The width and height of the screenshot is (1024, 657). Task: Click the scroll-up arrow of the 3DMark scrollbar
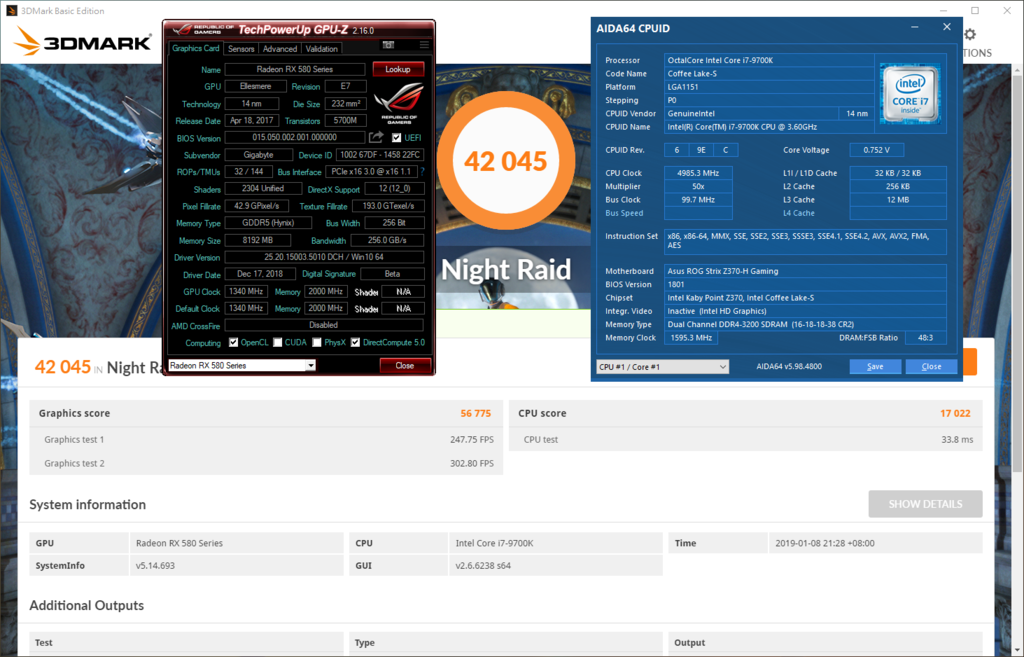(1017, 69)
